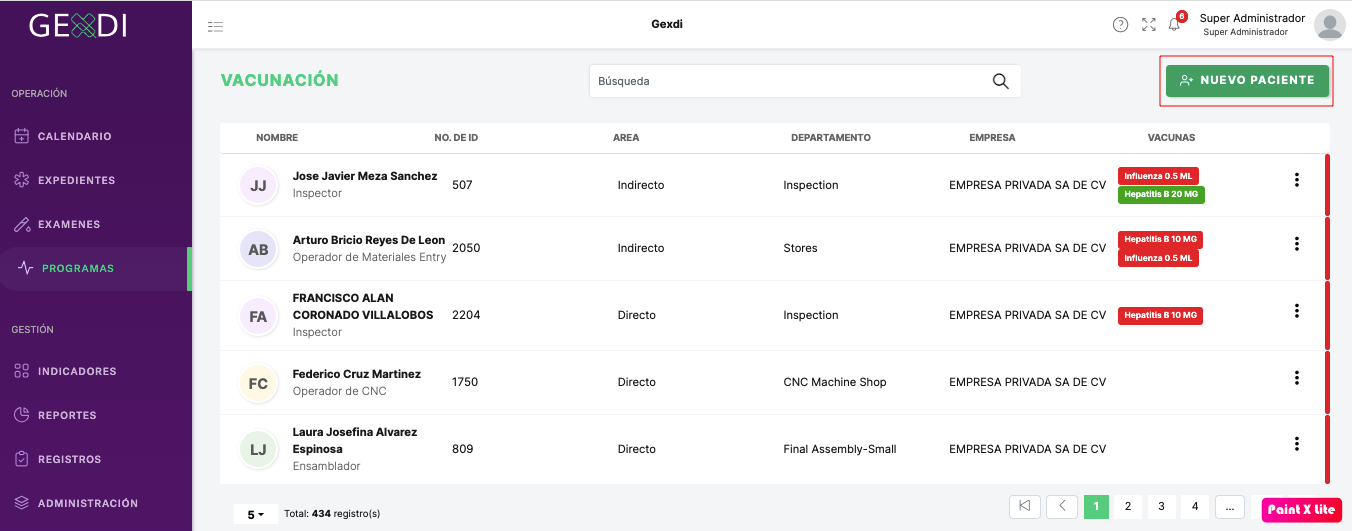Click the search magnifying glass icon
Image resolution: width=1352 pixels, height=531 pixels.
click(x=1000, y=81)
